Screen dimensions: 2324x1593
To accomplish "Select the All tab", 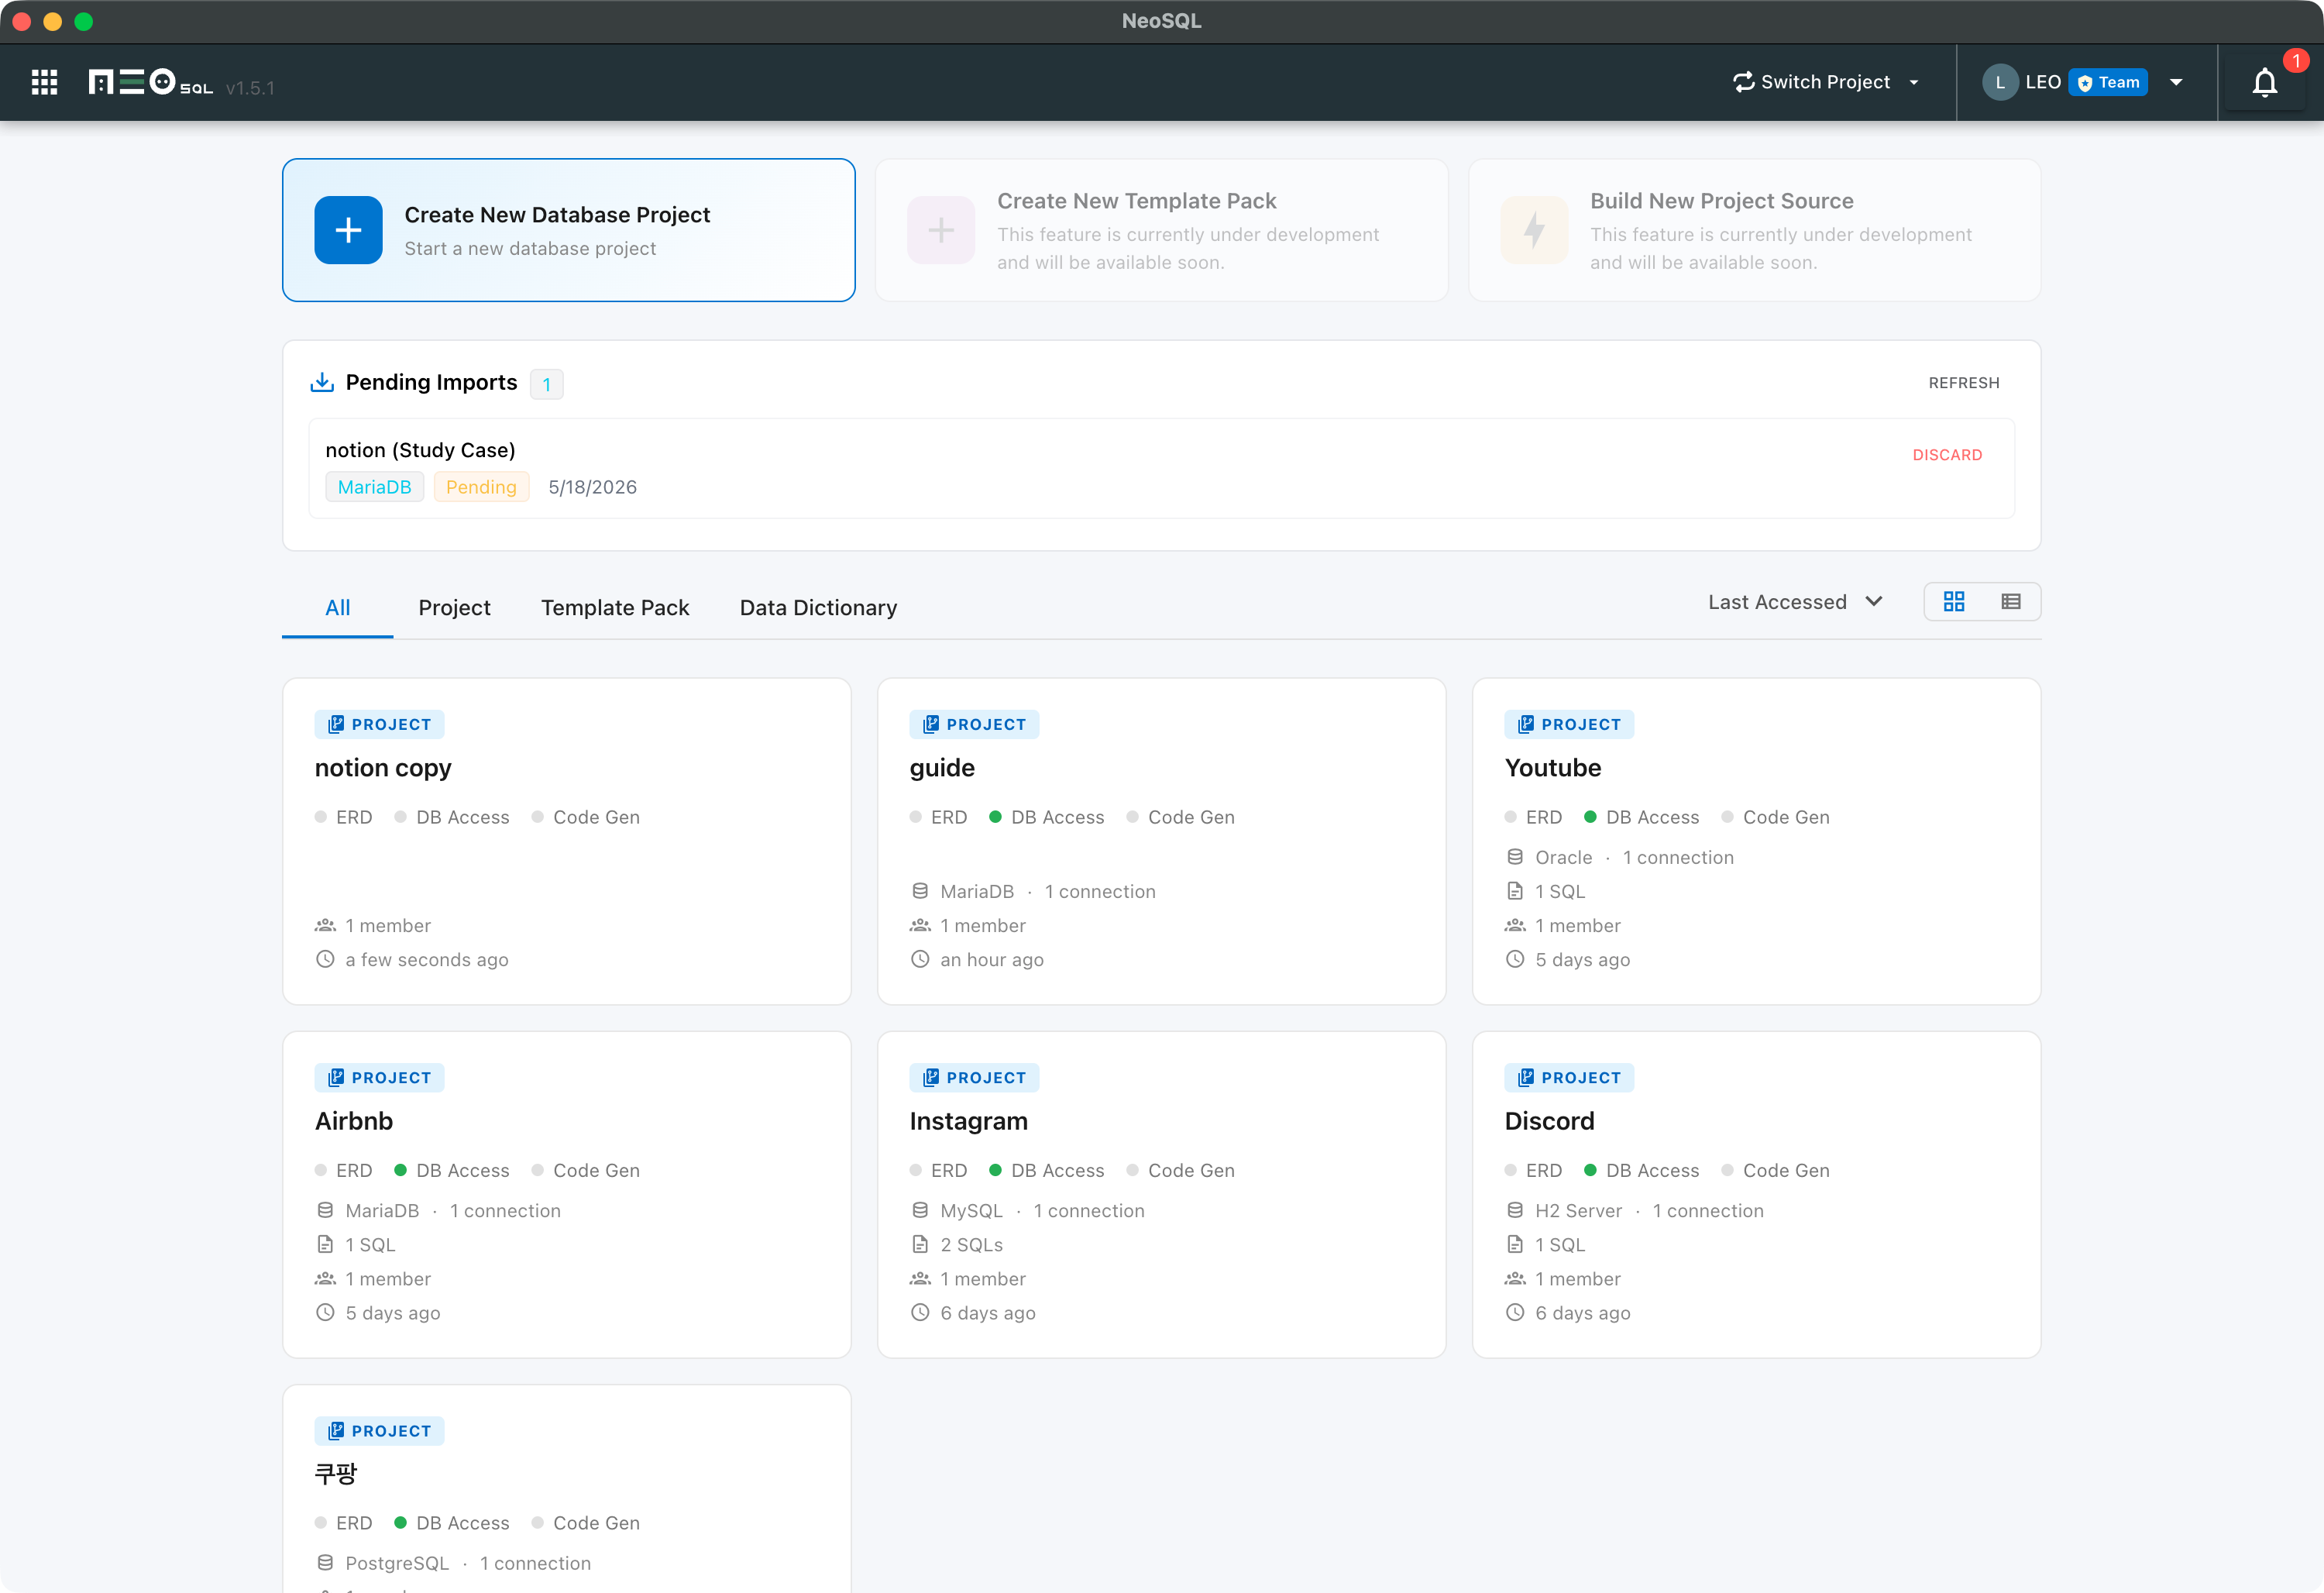I will 338,607.
